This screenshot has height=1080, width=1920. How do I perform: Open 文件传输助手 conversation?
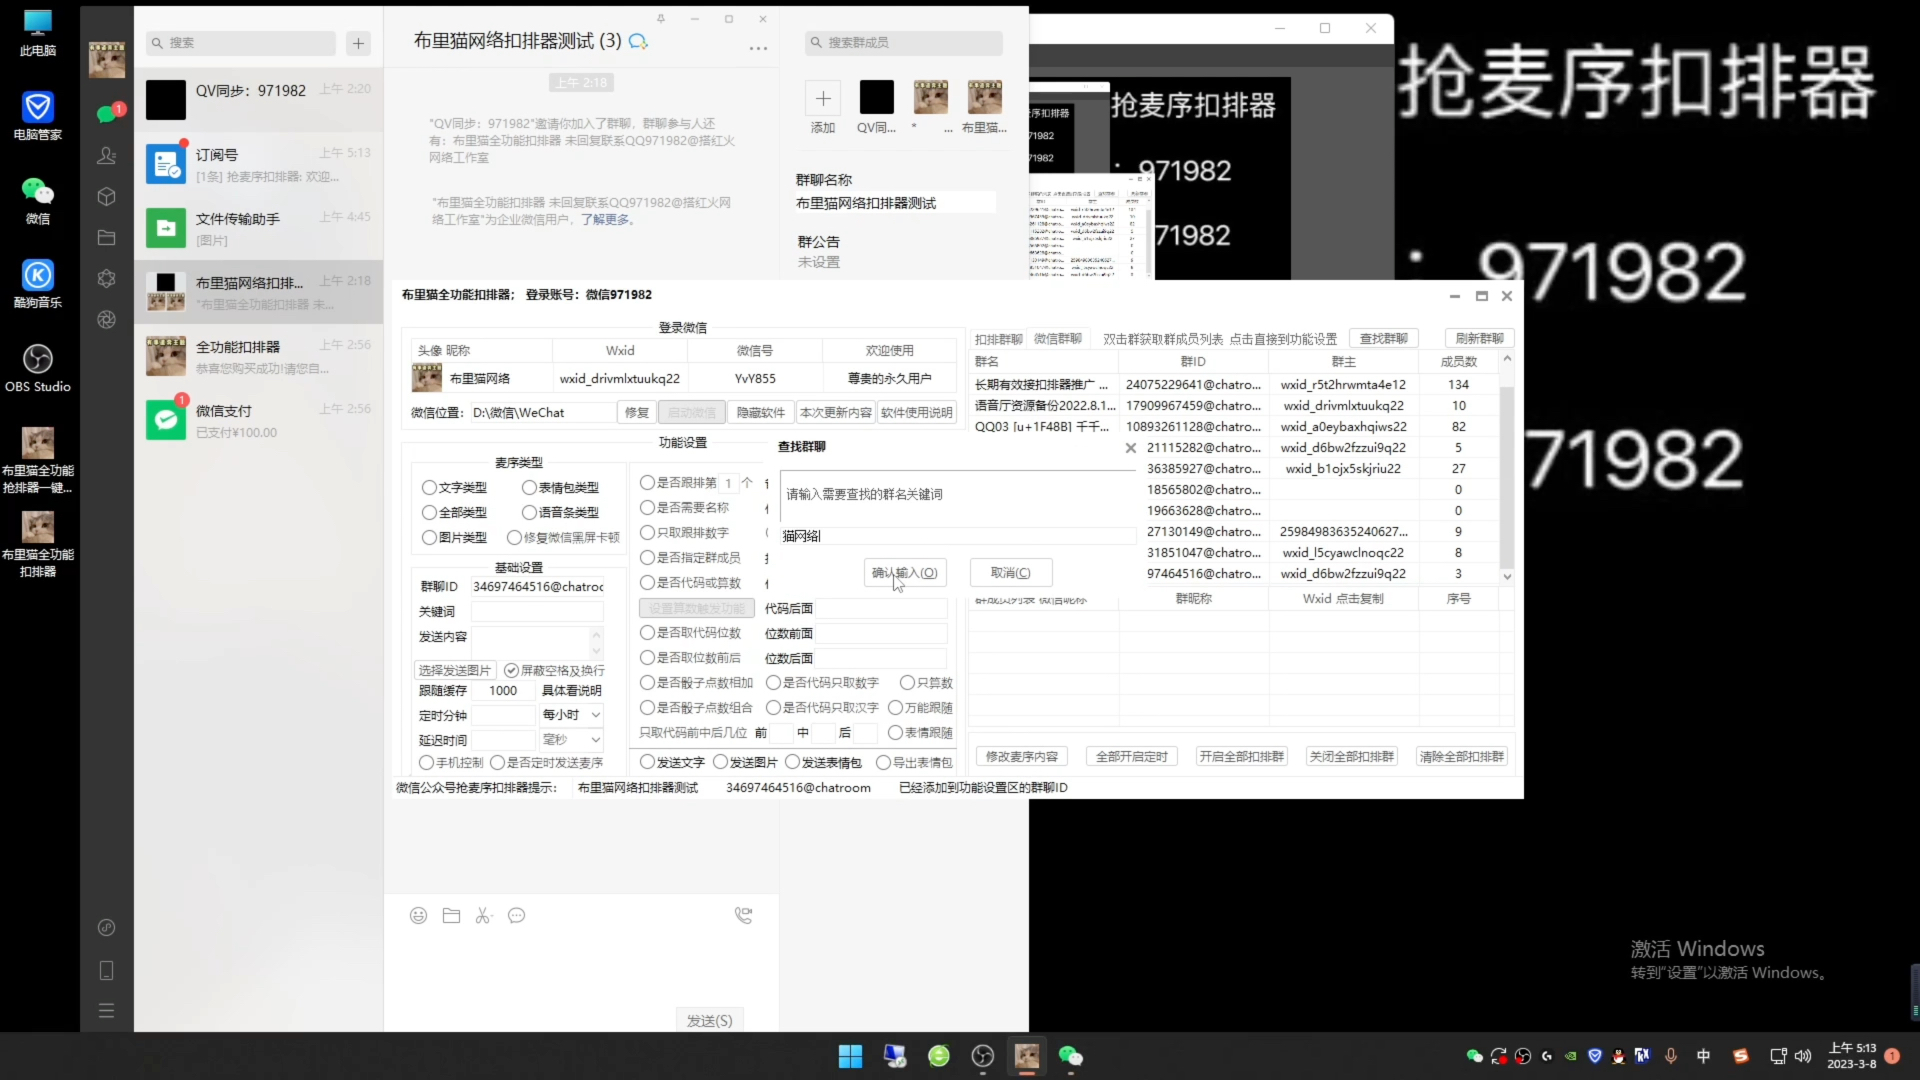coord(259,228)
